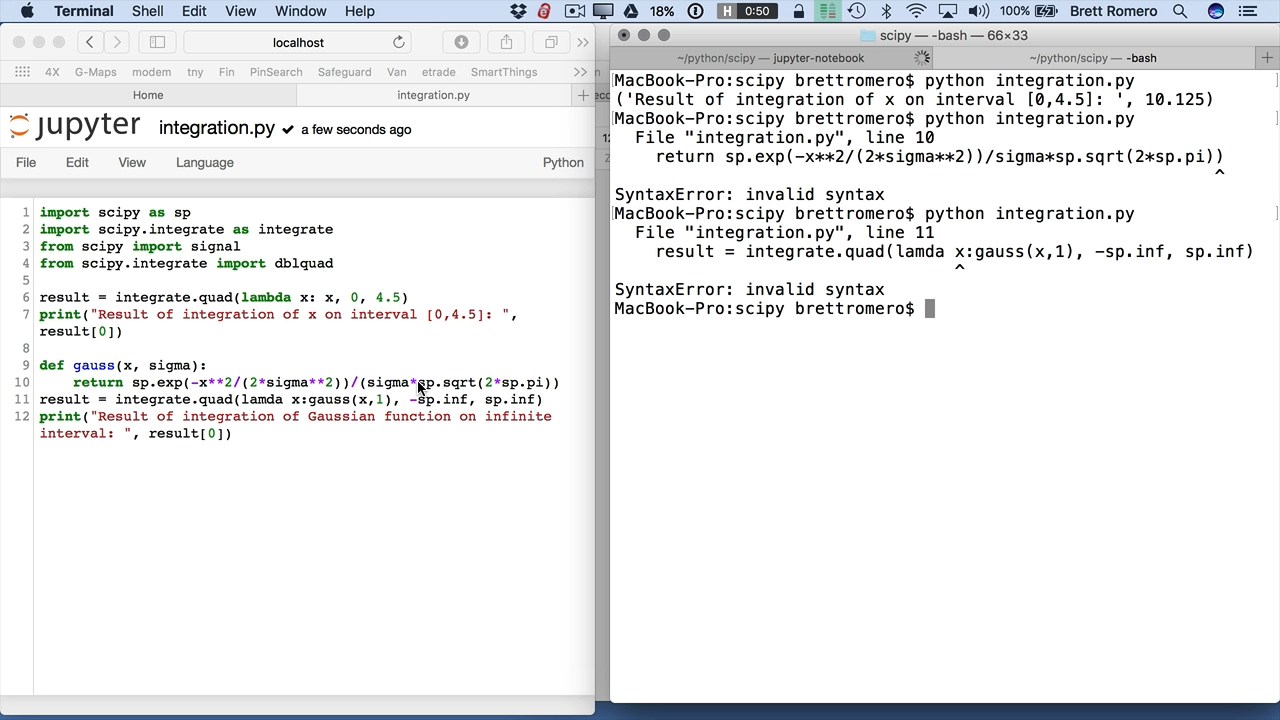Open the G-Maps bookmark
The width and height of the screenshot is (1280, 720).
coord(95,72)
